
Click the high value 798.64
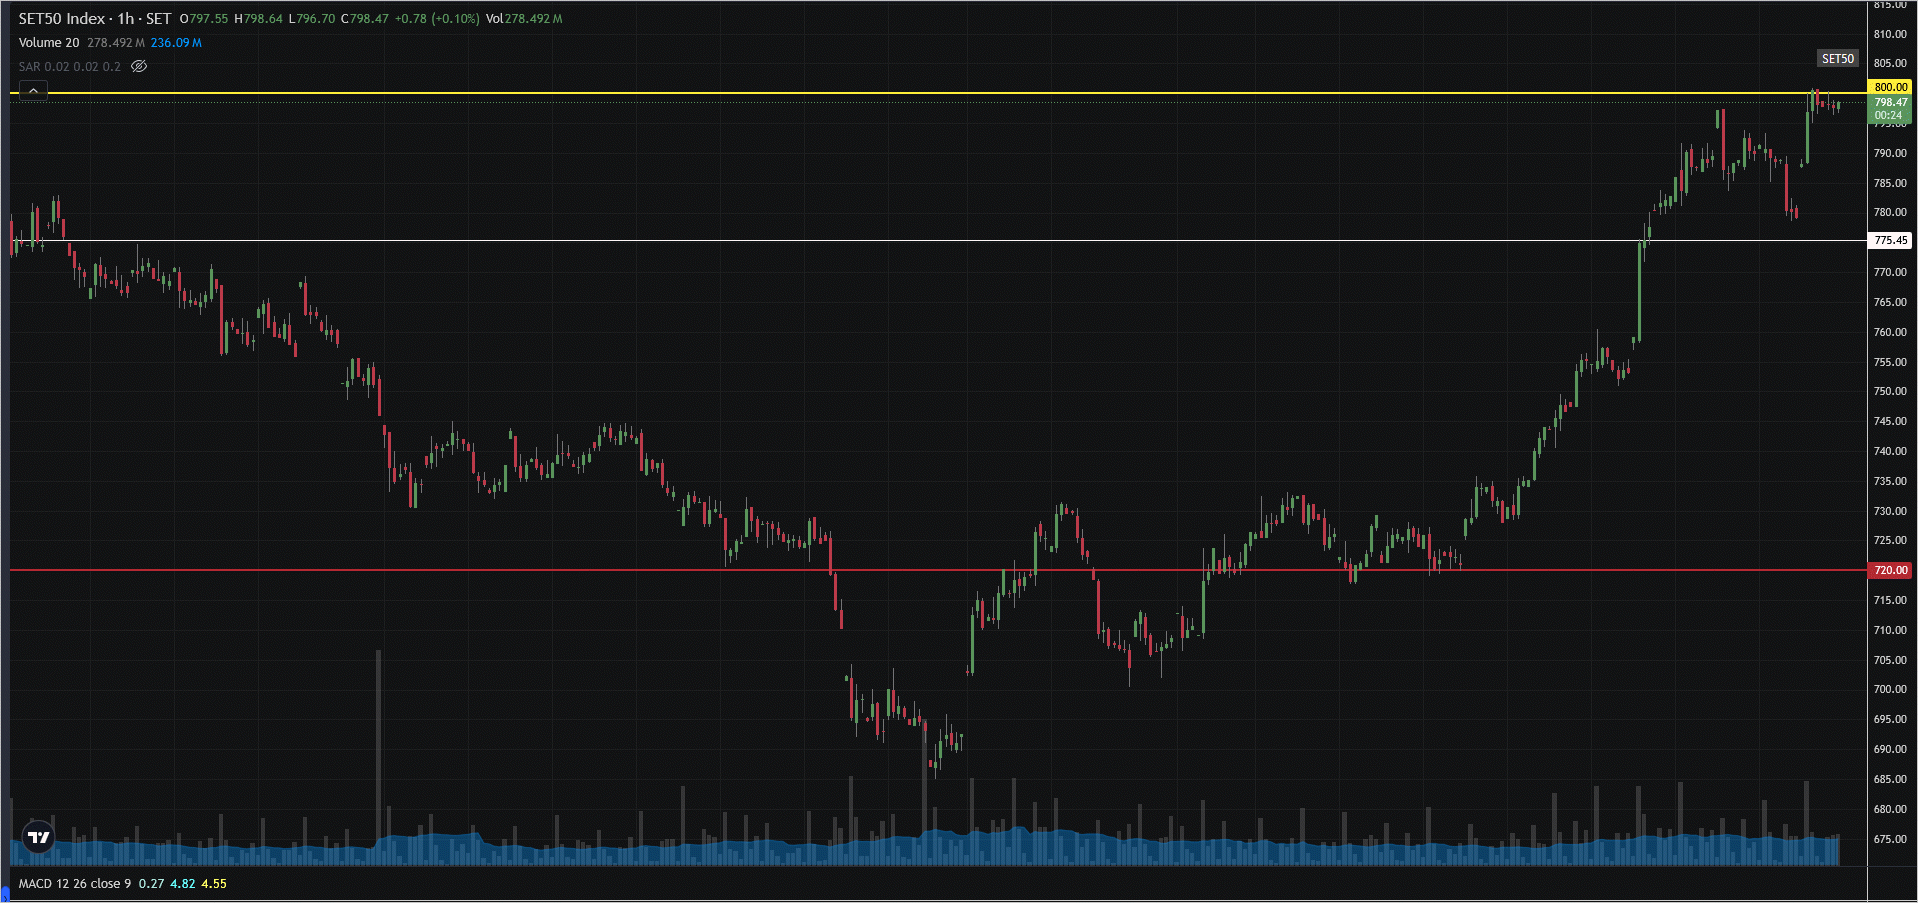coord(263,19)
